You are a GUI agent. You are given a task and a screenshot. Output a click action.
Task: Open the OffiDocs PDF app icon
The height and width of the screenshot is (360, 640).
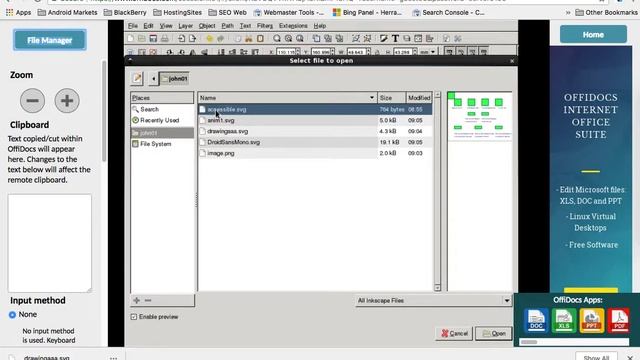click(619, 320)
